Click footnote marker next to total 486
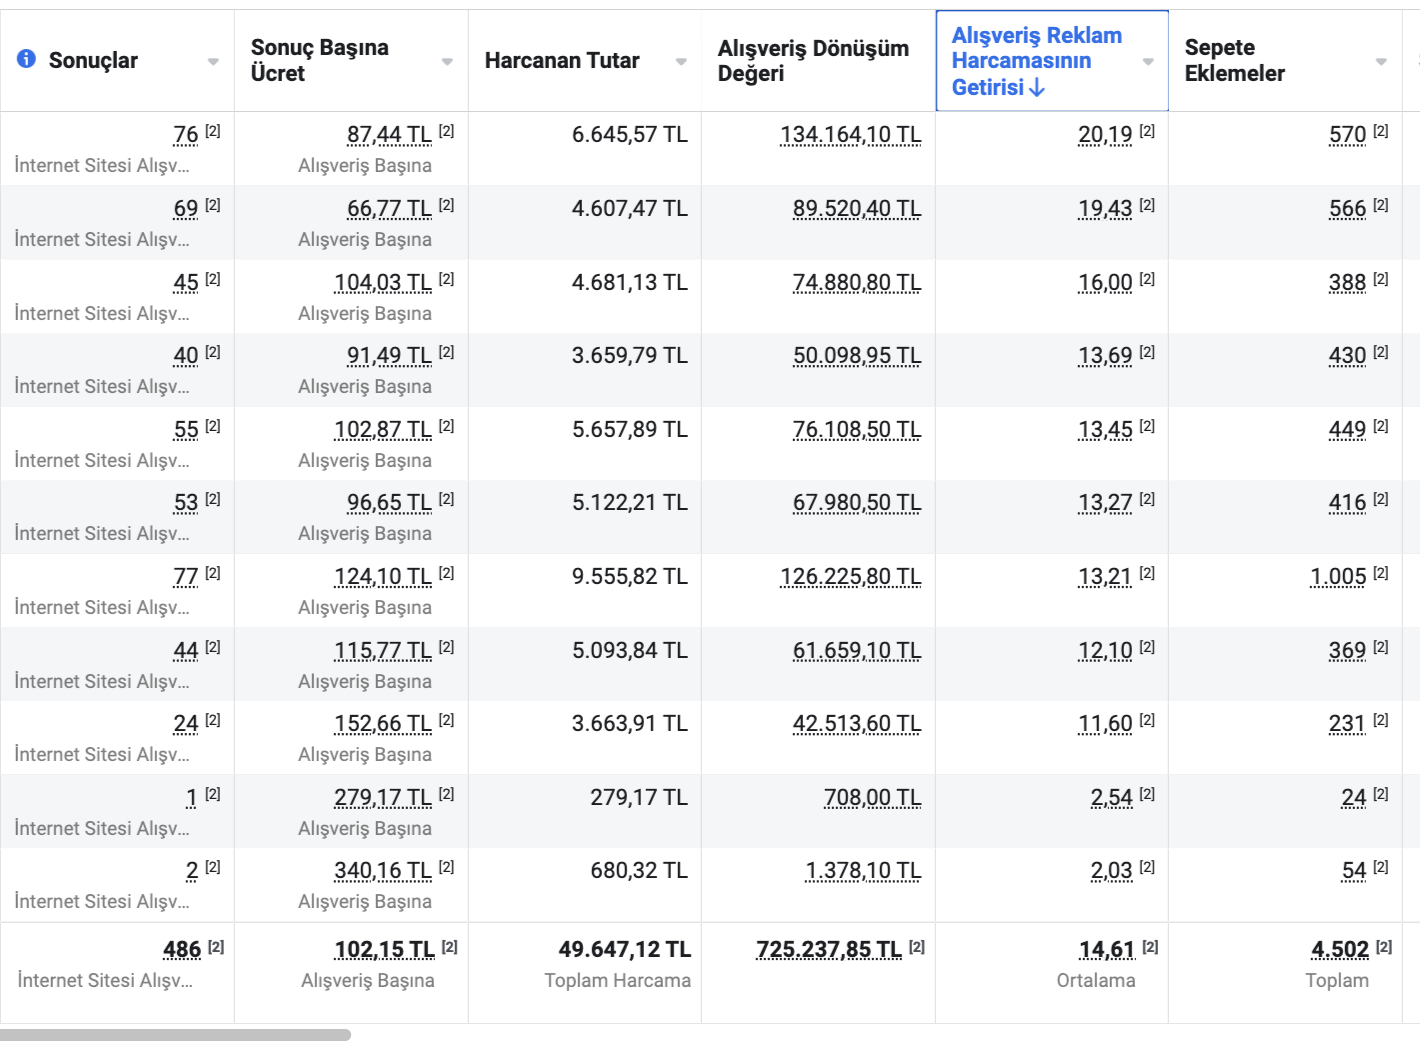Viewport: 1420px width, 1046px height. [216, 947]
